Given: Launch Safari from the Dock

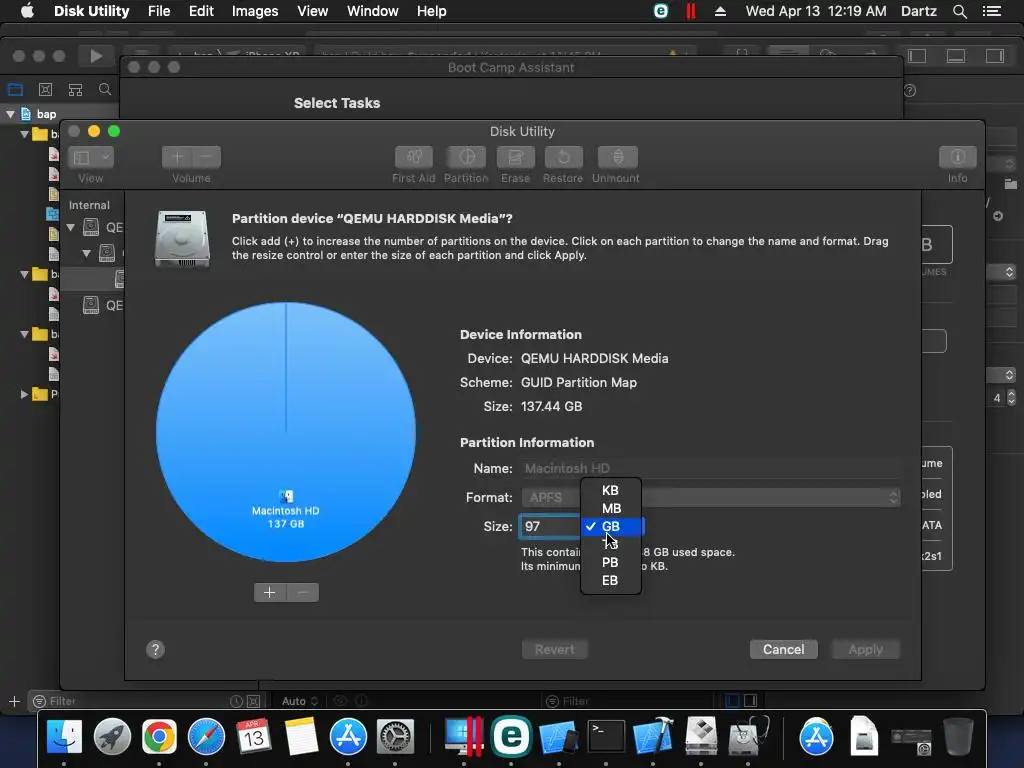Looking at the screenshot, I should [206, 737].
